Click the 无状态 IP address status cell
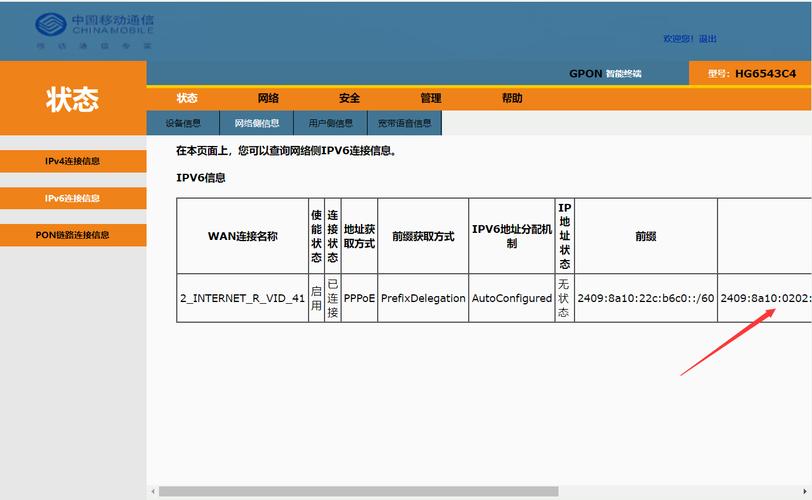 point(564,298)
